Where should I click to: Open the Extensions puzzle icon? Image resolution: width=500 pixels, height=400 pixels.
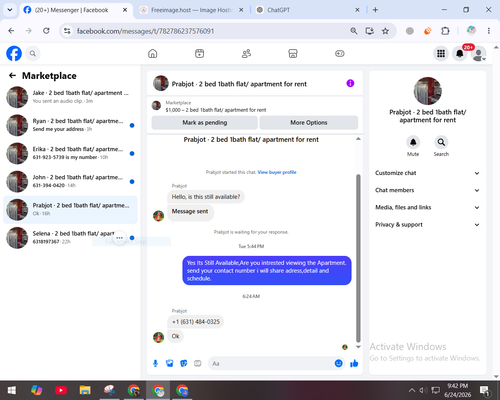click(x=445, y=31)
